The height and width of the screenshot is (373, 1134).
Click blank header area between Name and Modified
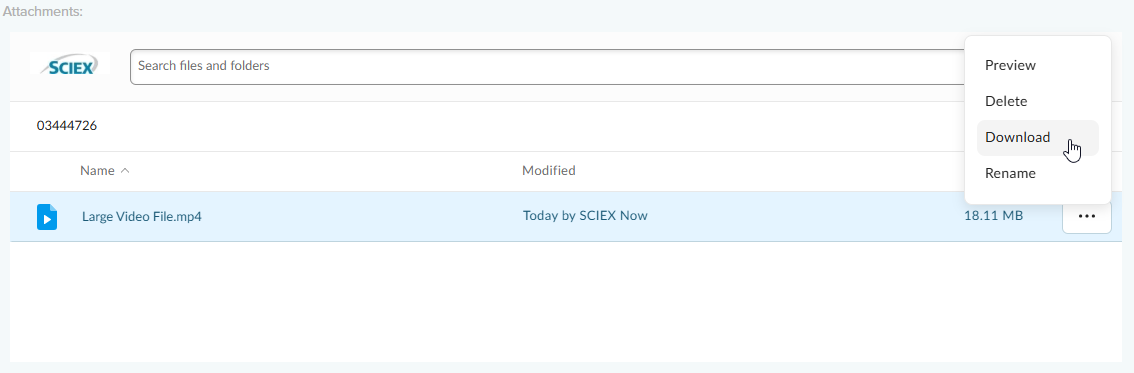point(325,171)
